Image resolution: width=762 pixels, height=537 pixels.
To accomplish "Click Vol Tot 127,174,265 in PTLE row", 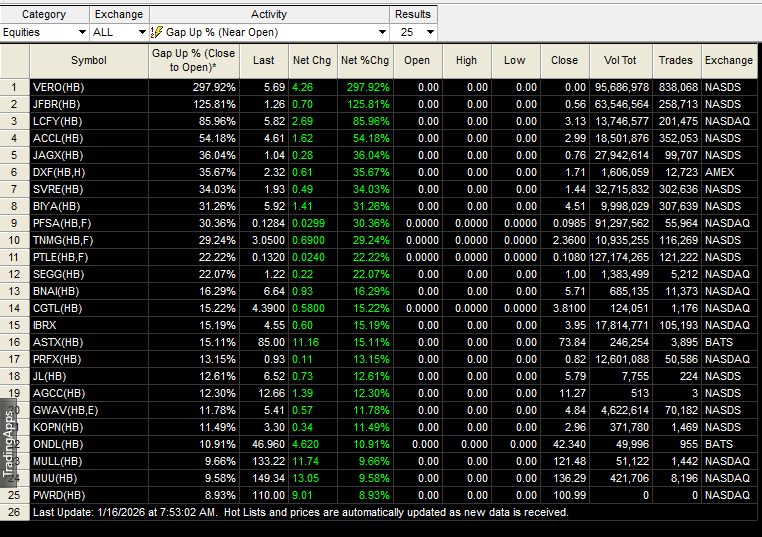I will (620, 258).
